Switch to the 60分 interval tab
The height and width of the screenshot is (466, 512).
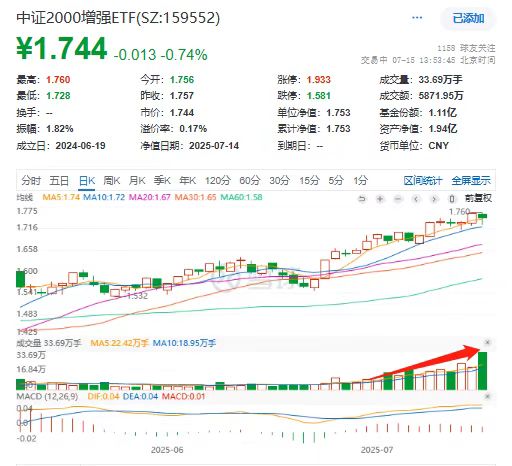pyautogui.click(x=250, y=181)
